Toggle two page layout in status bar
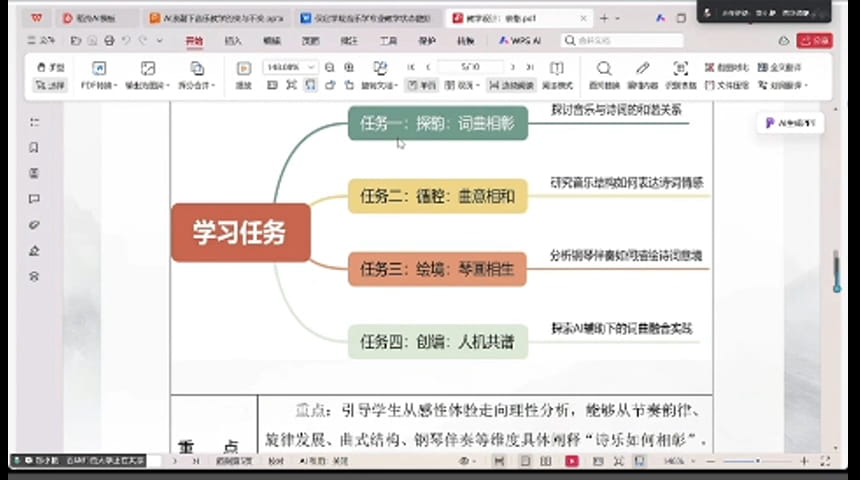 click(546, 461)
